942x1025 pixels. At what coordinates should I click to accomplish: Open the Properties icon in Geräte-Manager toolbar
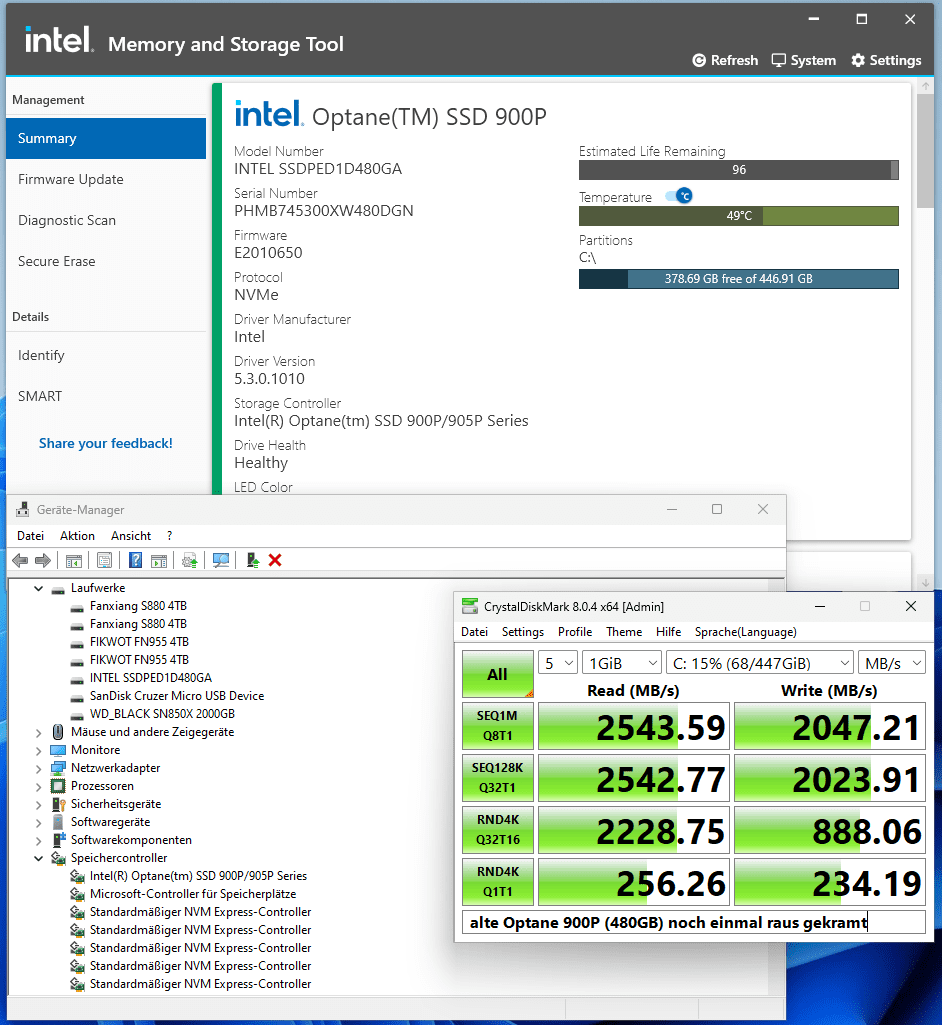(x=105, y=560)
